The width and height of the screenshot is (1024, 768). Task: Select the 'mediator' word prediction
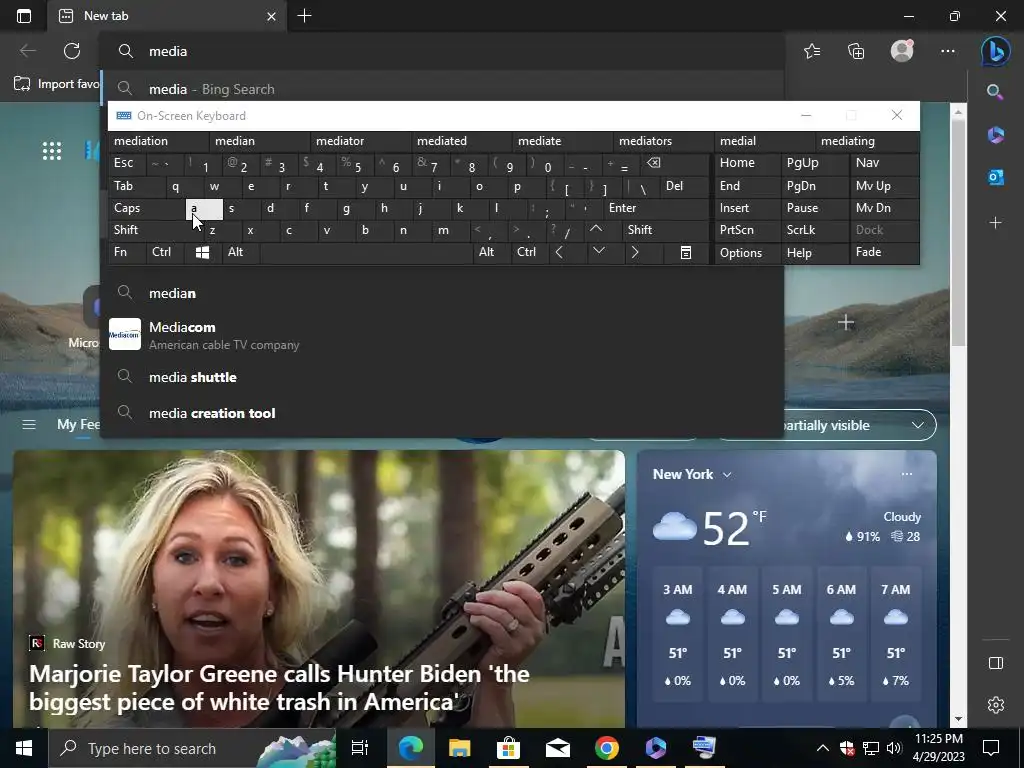point(362,141)
